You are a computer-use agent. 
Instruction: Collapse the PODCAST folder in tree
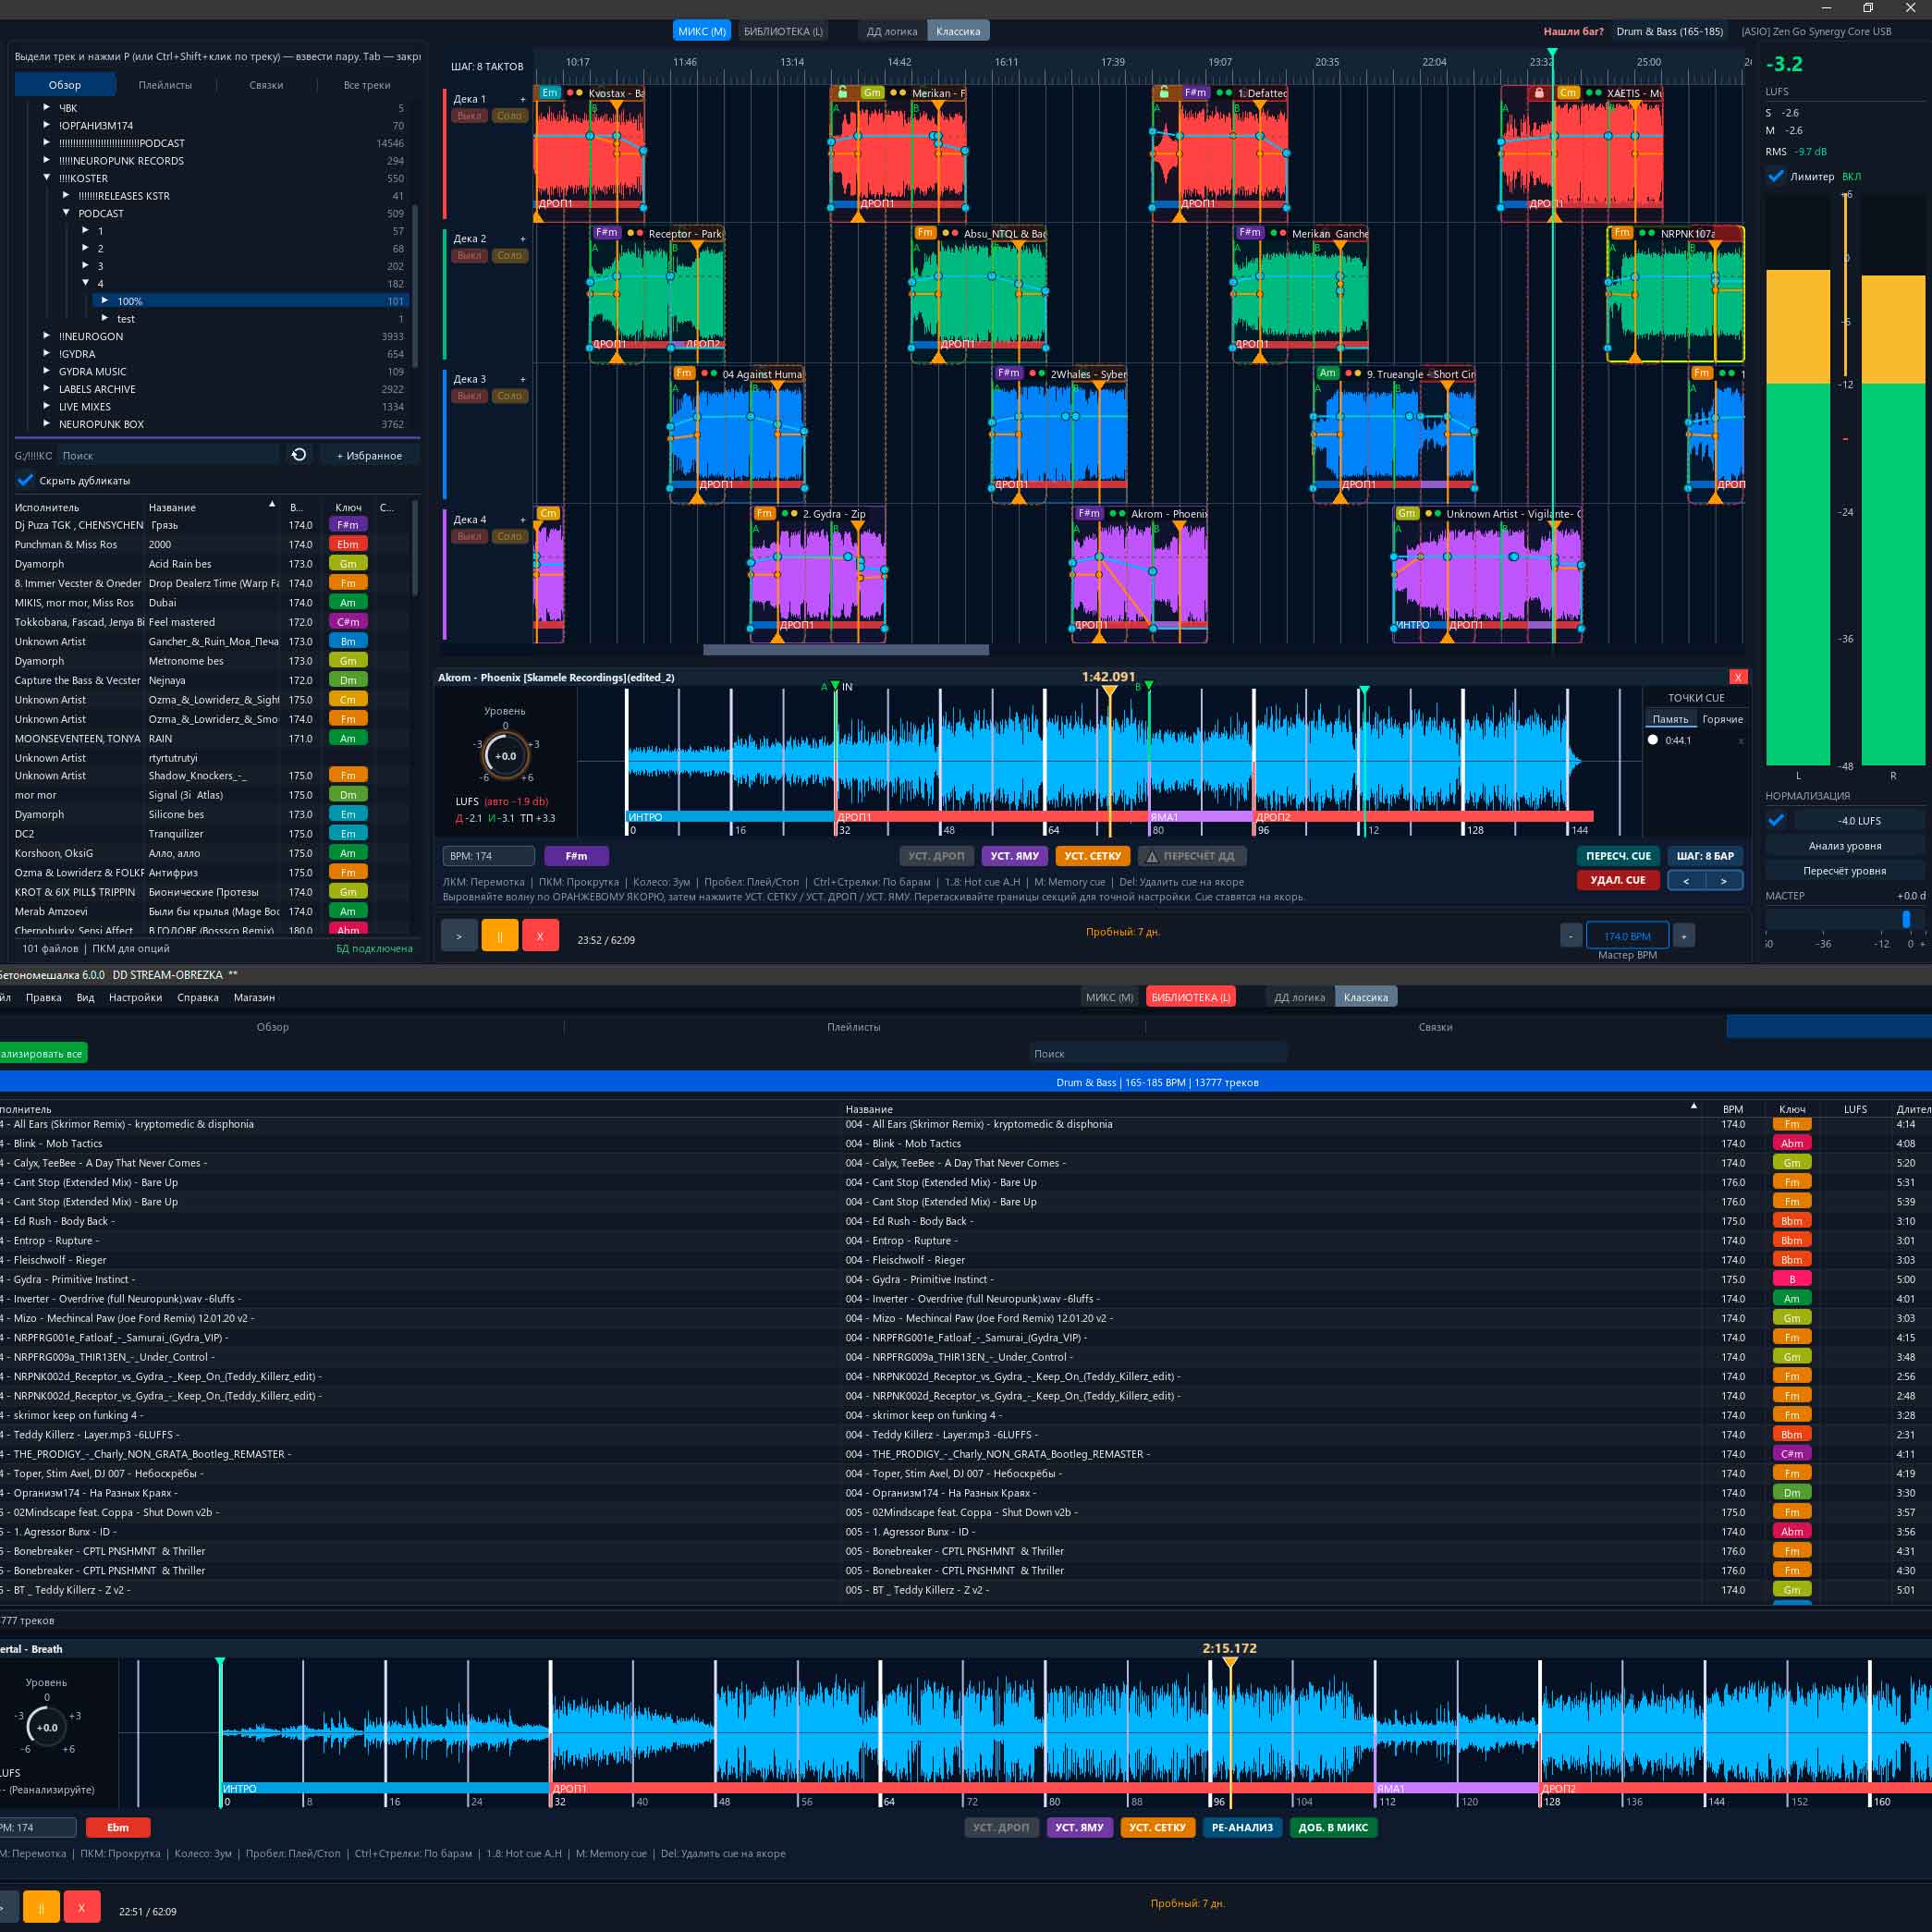(67, 213)
